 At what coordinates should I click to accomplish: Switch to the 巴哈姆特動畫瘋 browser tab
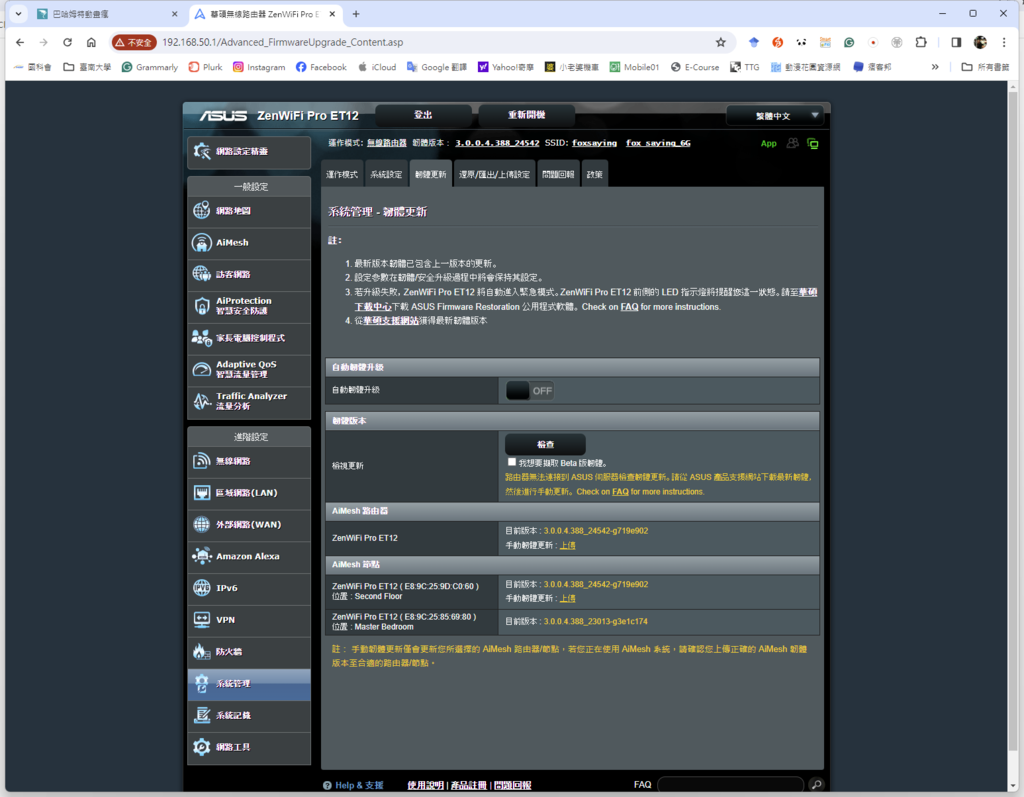tap(107, 14)
